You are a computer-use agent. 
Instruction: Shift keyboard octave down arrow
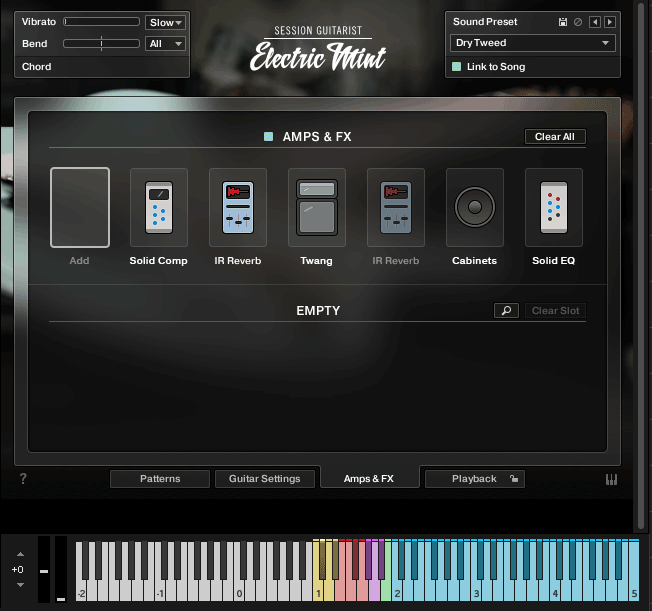point(20,585)
